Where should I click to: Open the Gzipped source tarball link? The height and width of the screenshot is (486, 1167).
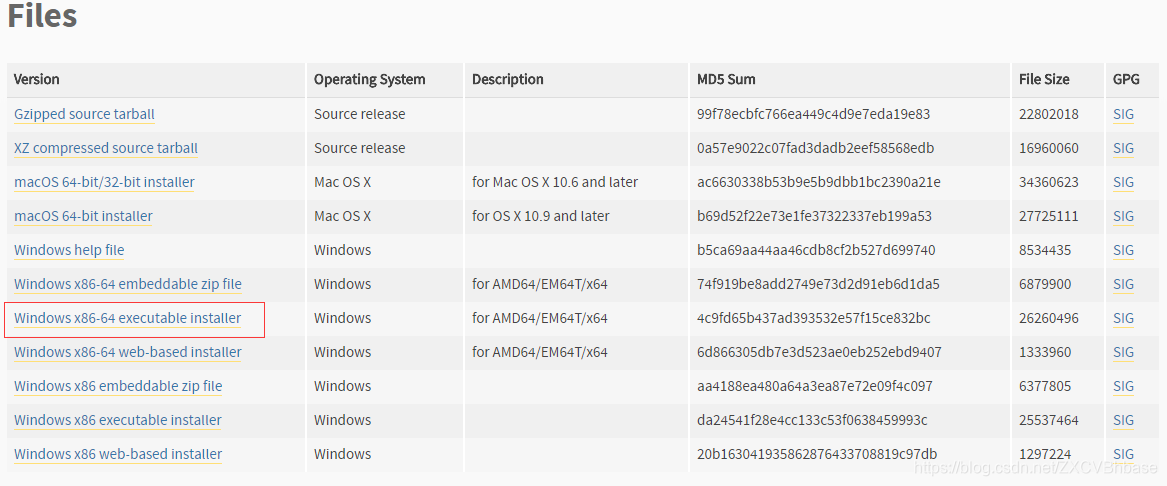[84, 115]
